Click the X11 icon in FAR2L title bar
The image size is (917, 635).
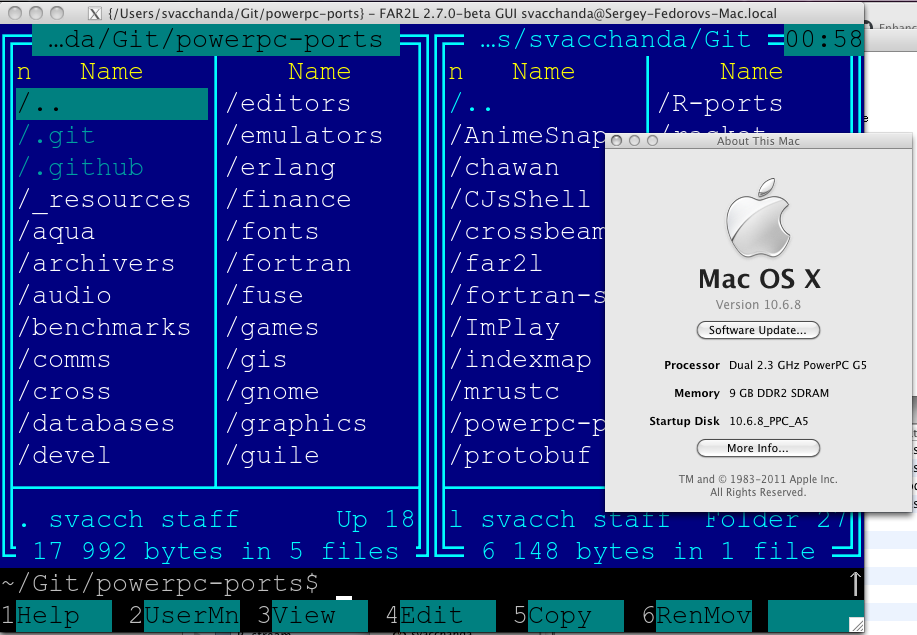tap(95, 13)
